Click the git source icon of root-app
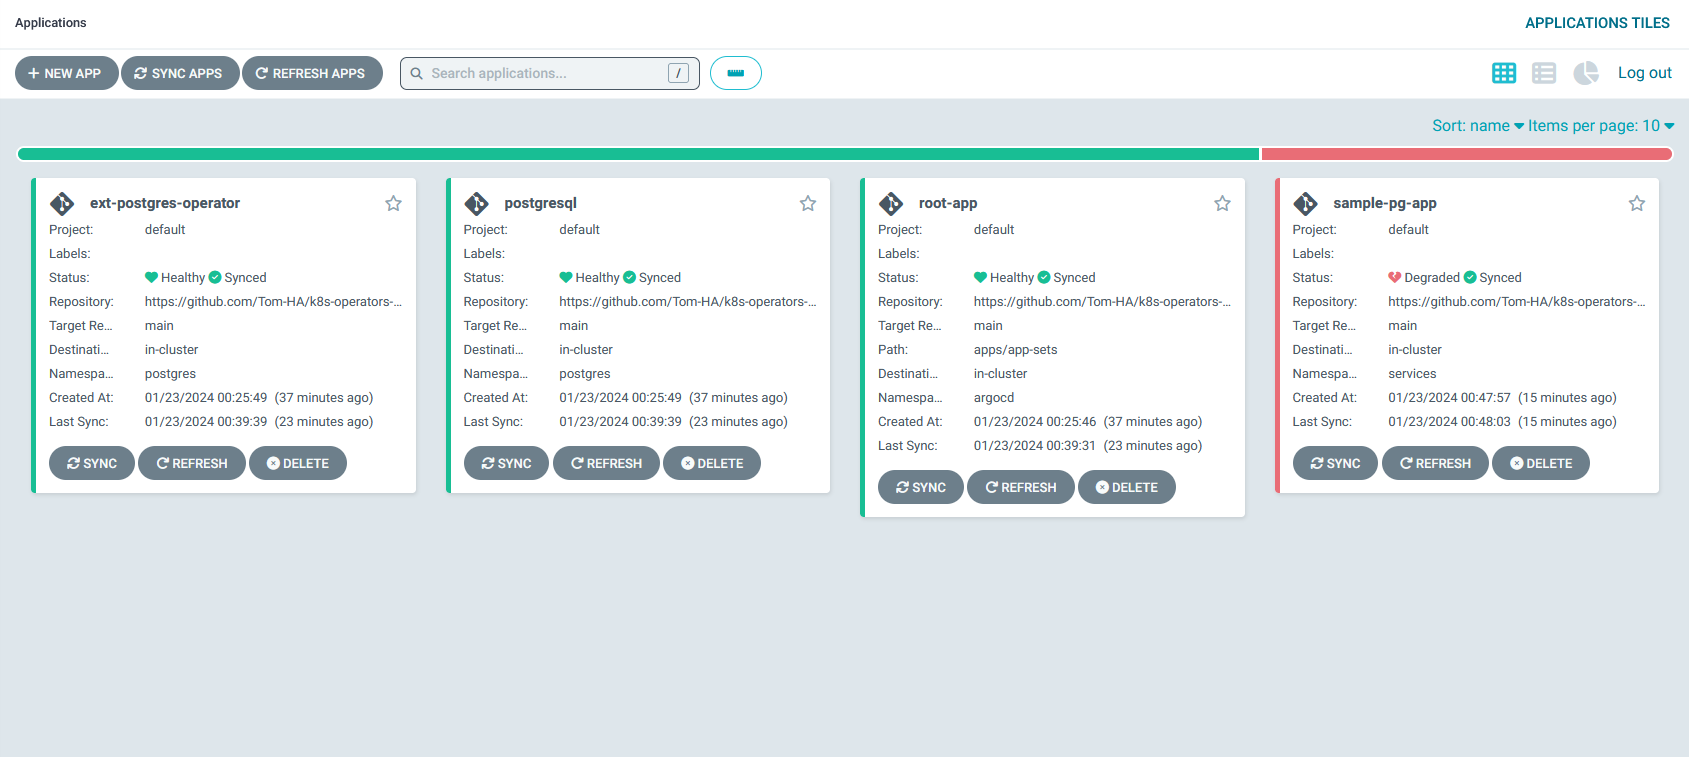The width and height of the screenshot is (1689, 757). tap(891, 204)
